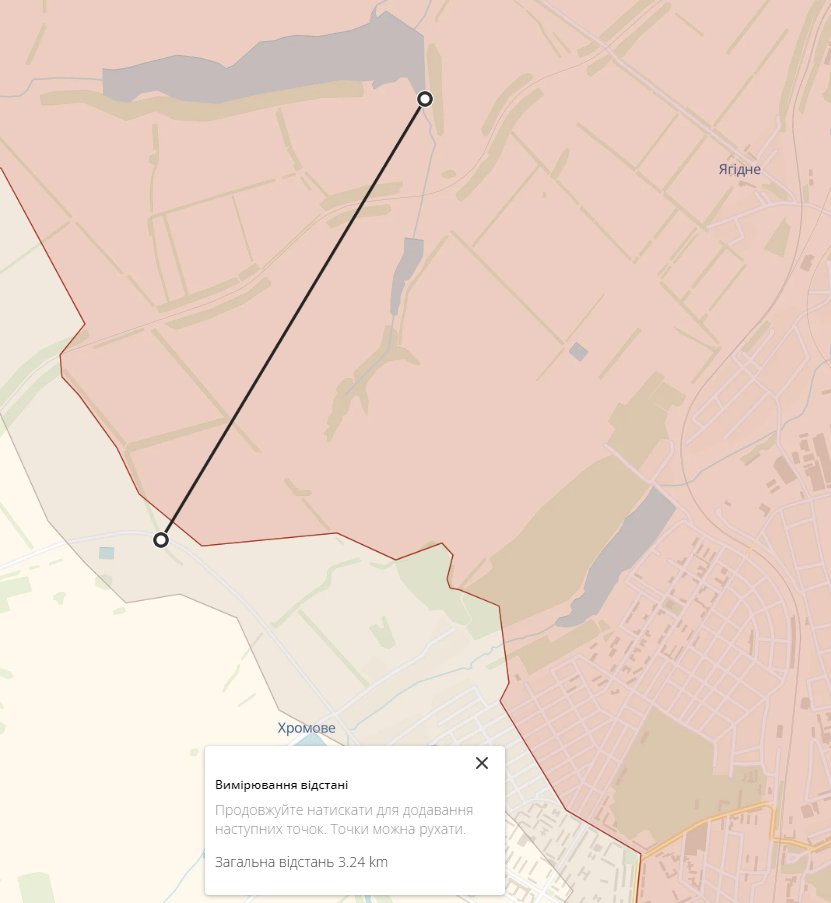Click the small grey square building in the field
This screenshot has width=831, height=903.
coord(578,351)
